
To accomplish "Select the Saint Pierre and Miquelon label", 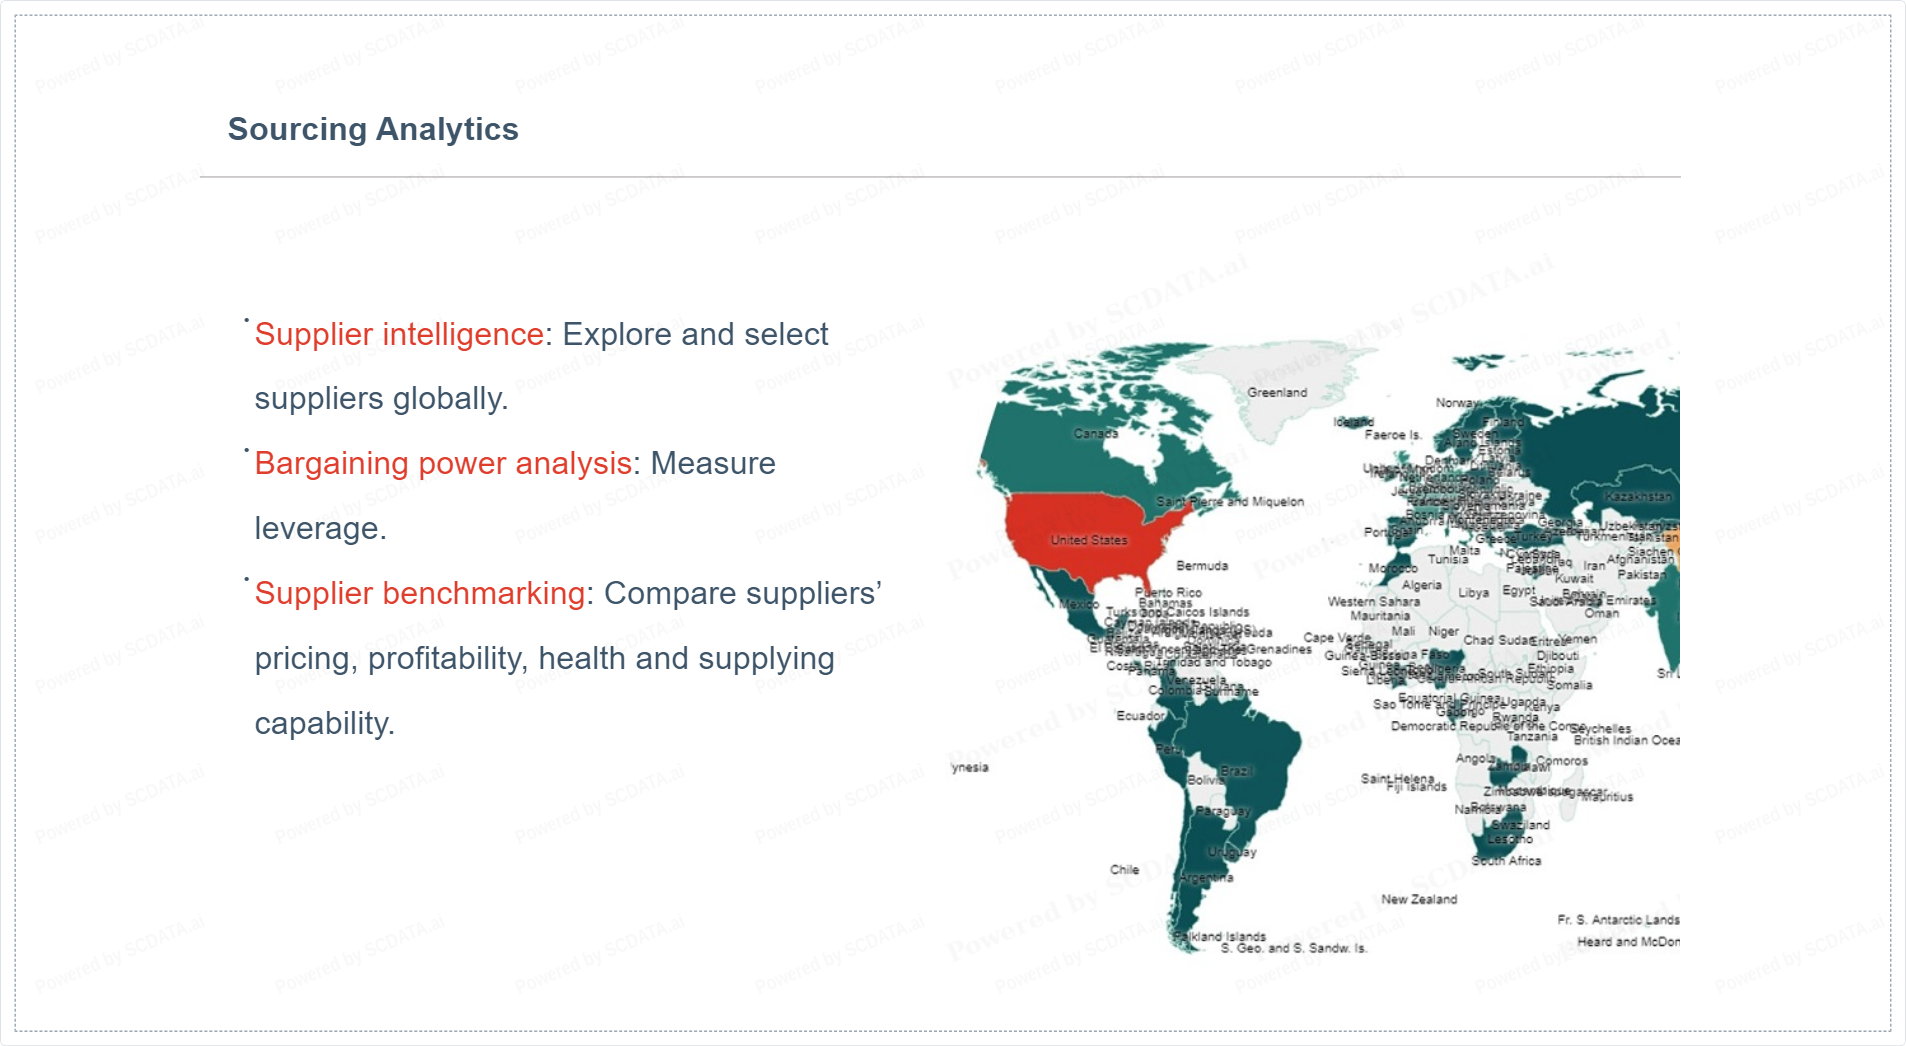I will 1230,502.
